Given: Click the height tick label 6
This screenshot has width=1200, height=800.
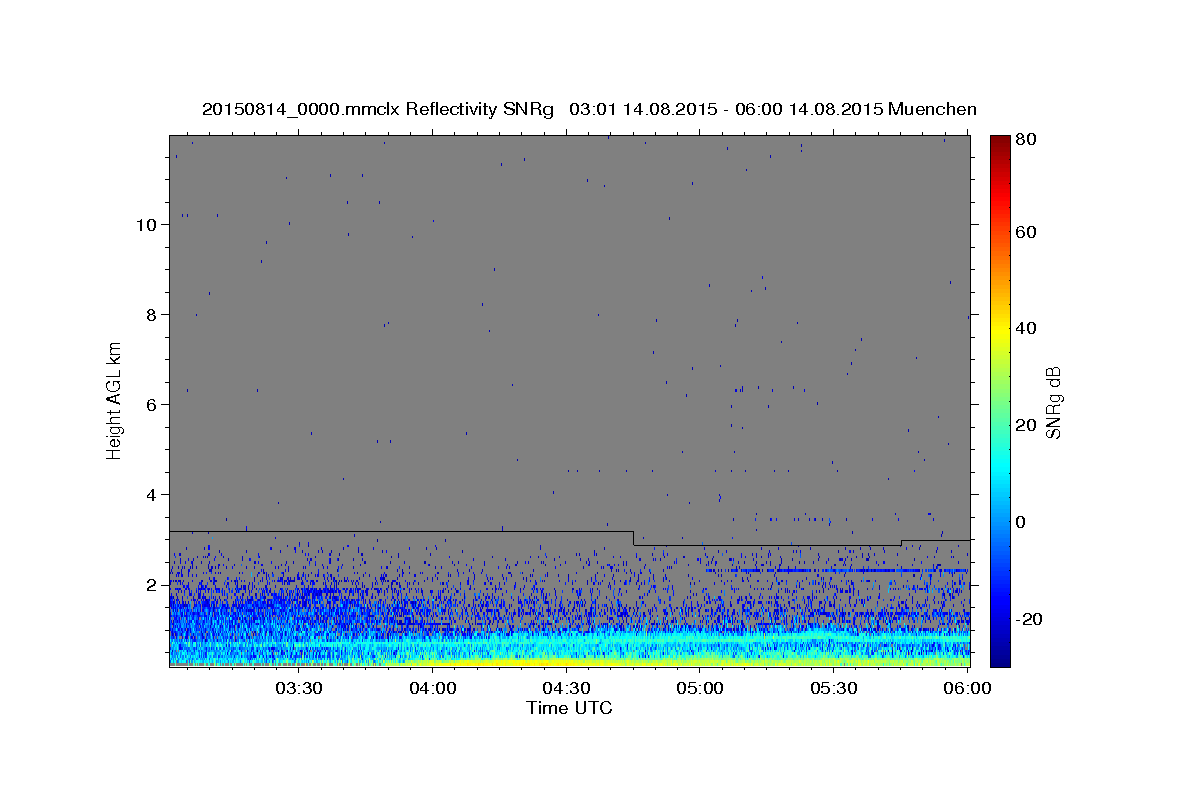Looking at the screenshot, I should [152, 404].
